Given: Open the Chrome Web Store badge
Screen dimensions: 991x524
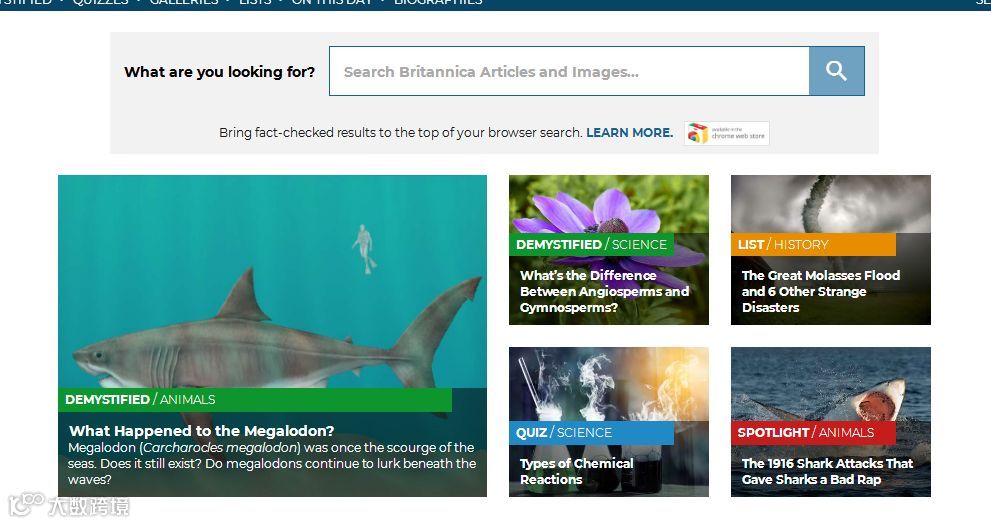Looking at the screenshot, I should coord(727,133).
